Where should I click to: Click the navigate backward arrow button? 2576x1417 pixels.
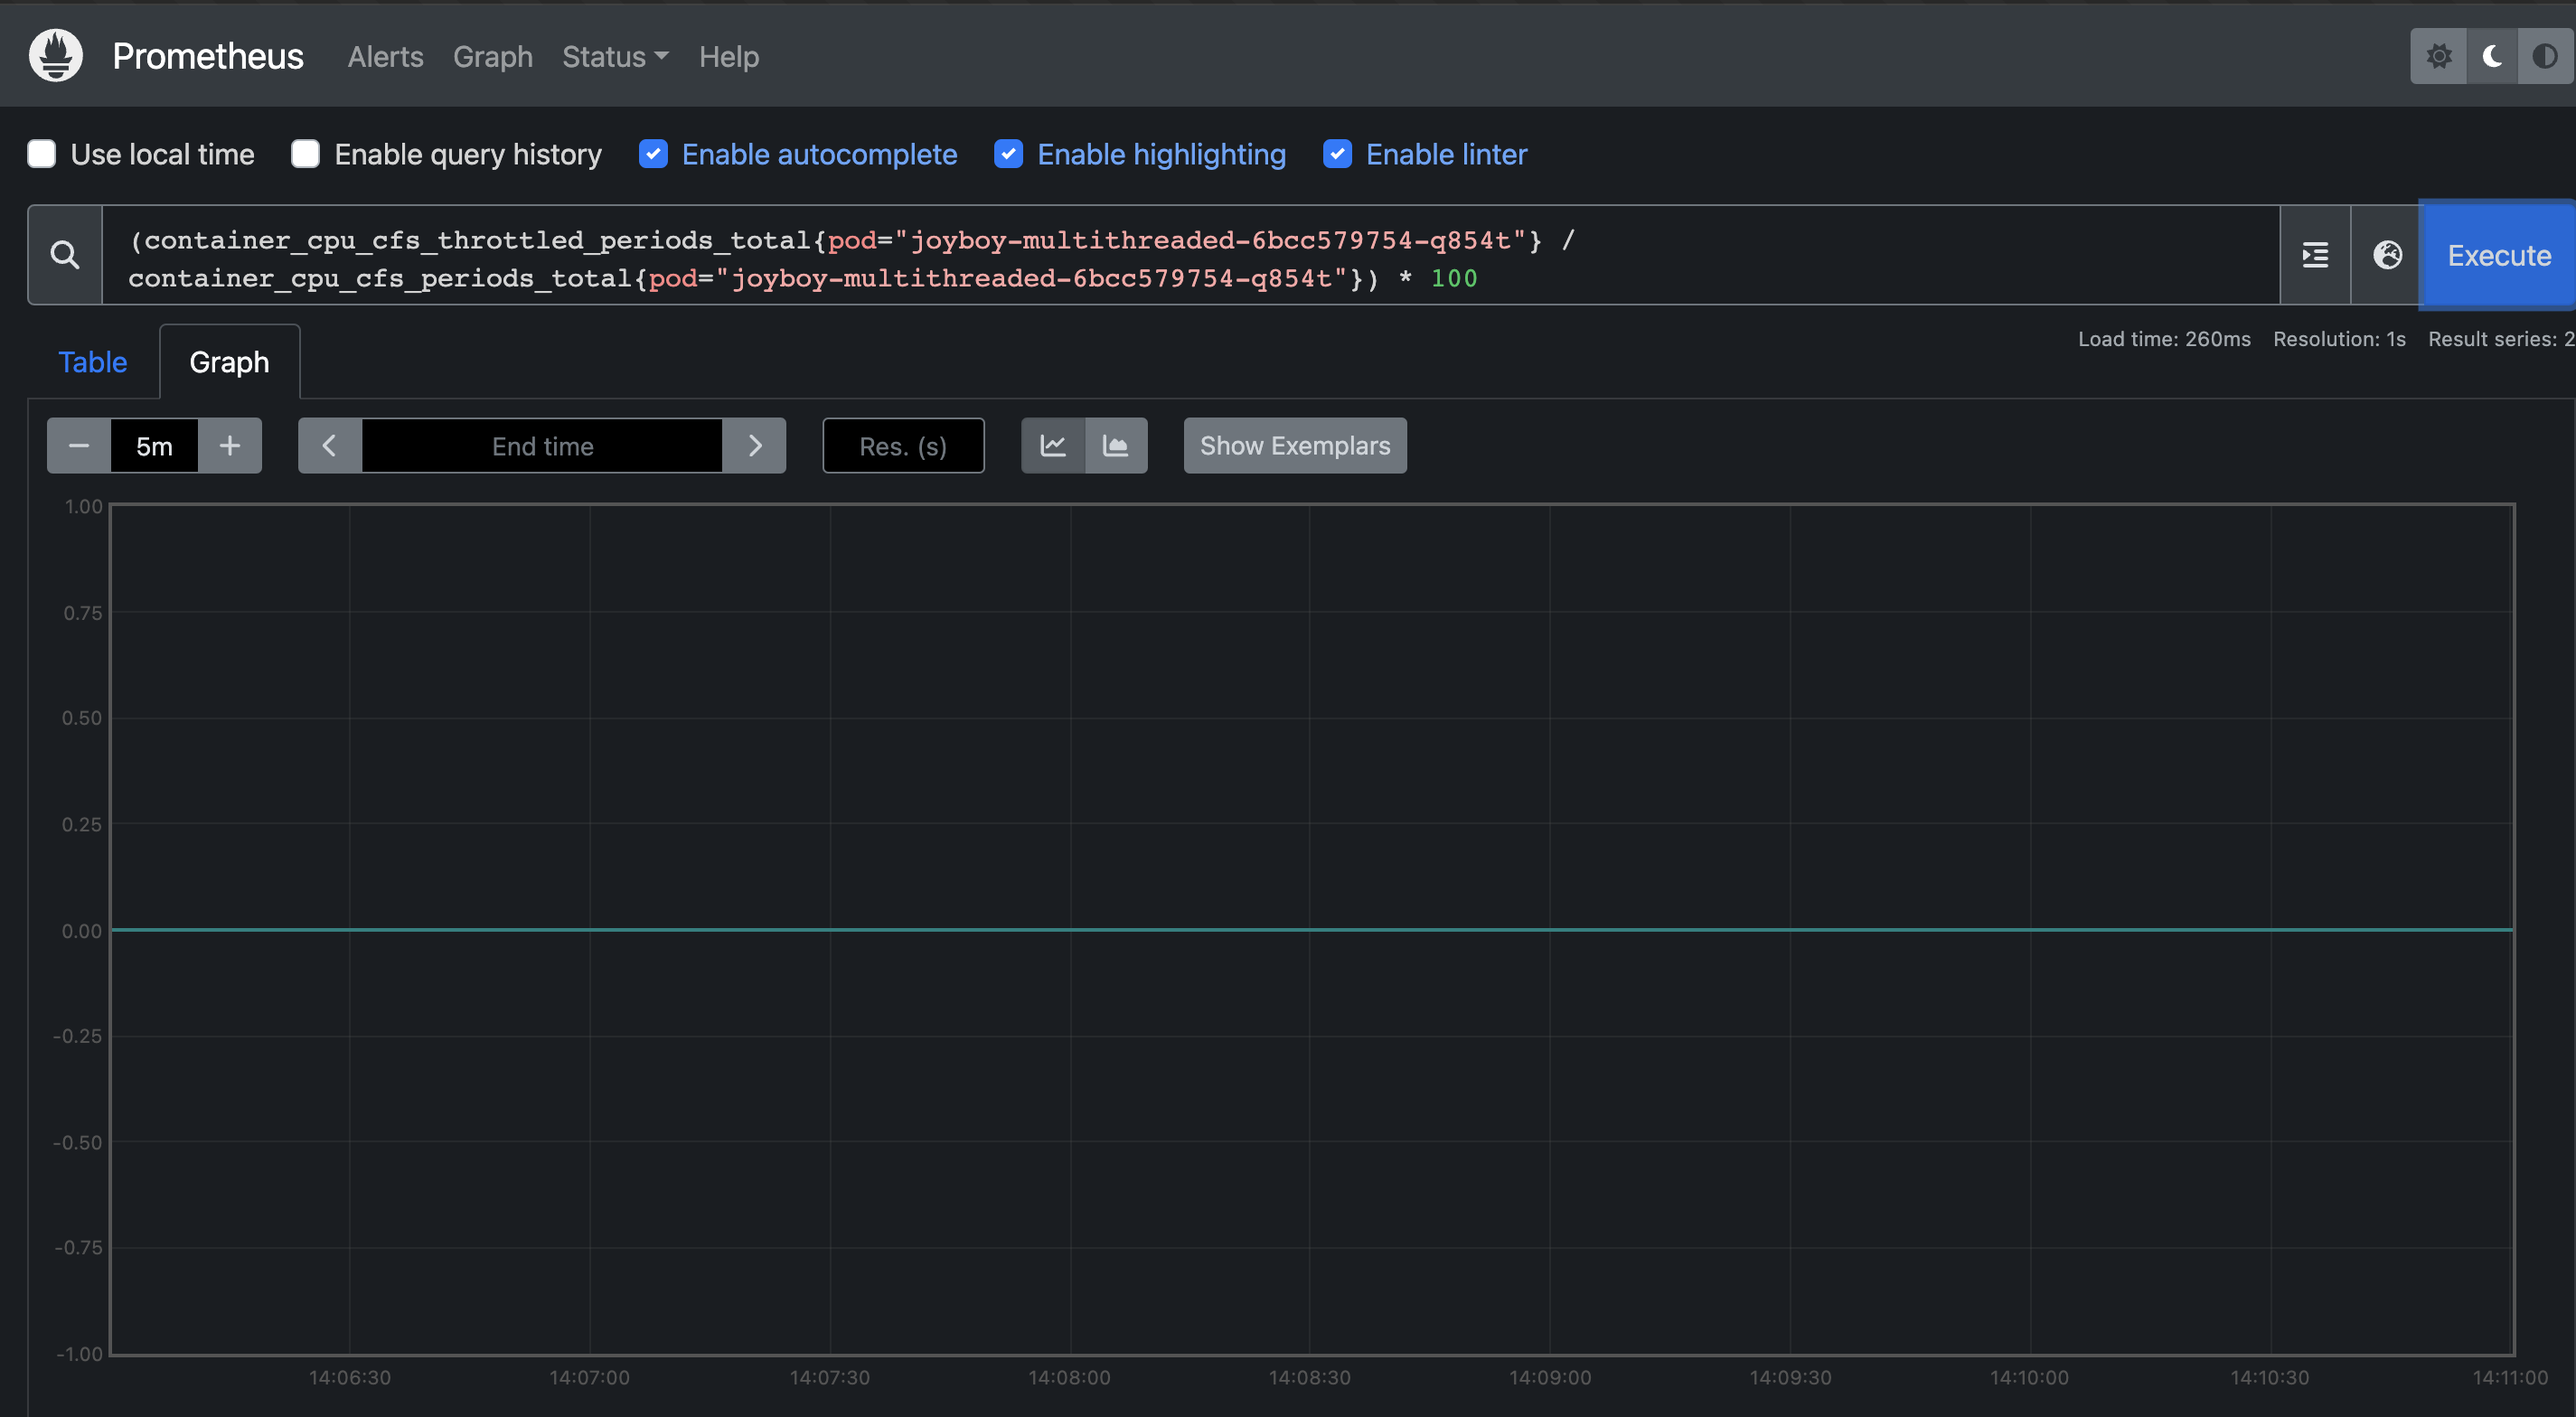pos(328,445)
